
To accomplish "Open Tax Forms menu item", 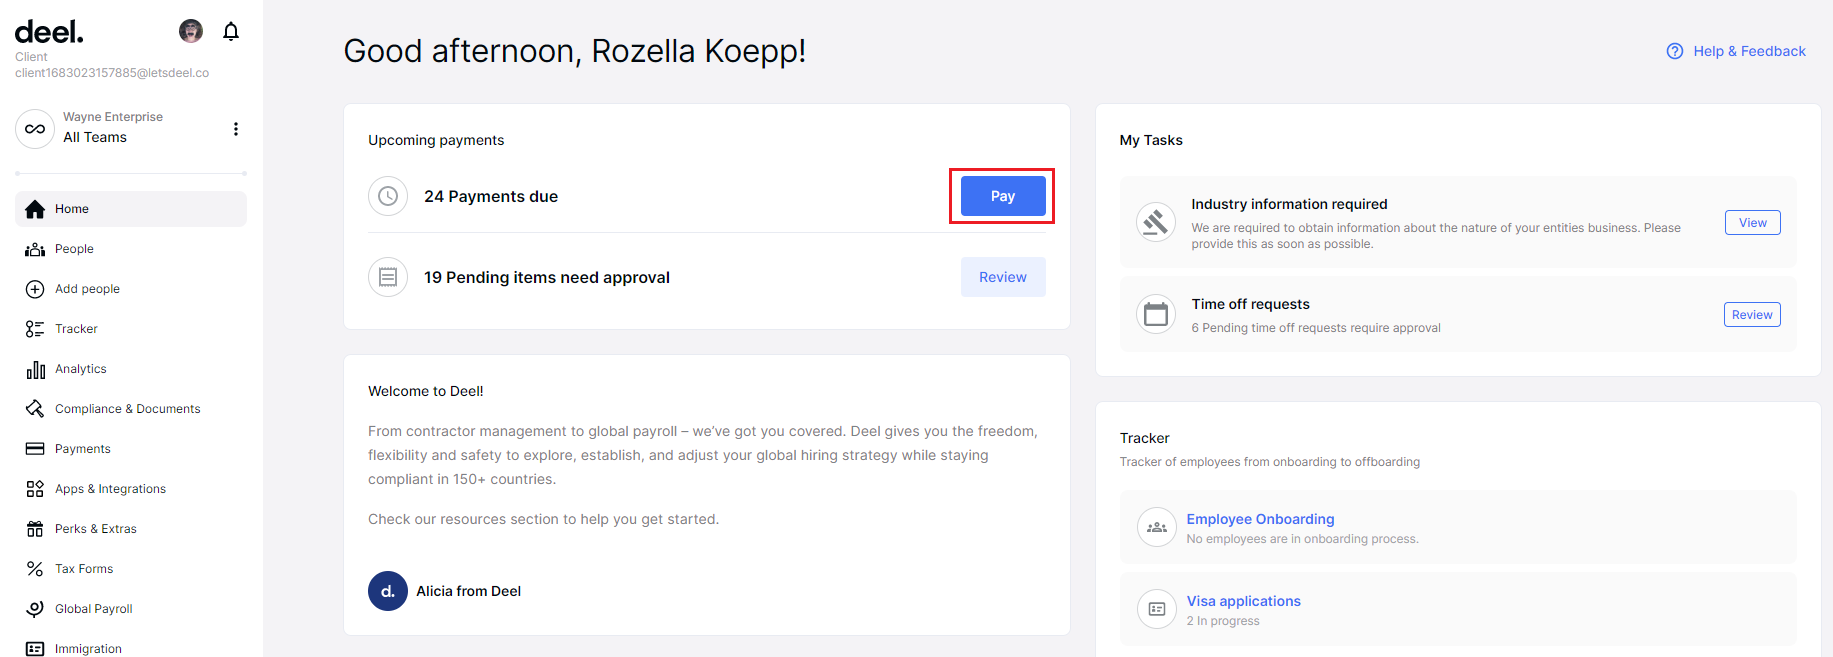I will click(x=131, y=569).
